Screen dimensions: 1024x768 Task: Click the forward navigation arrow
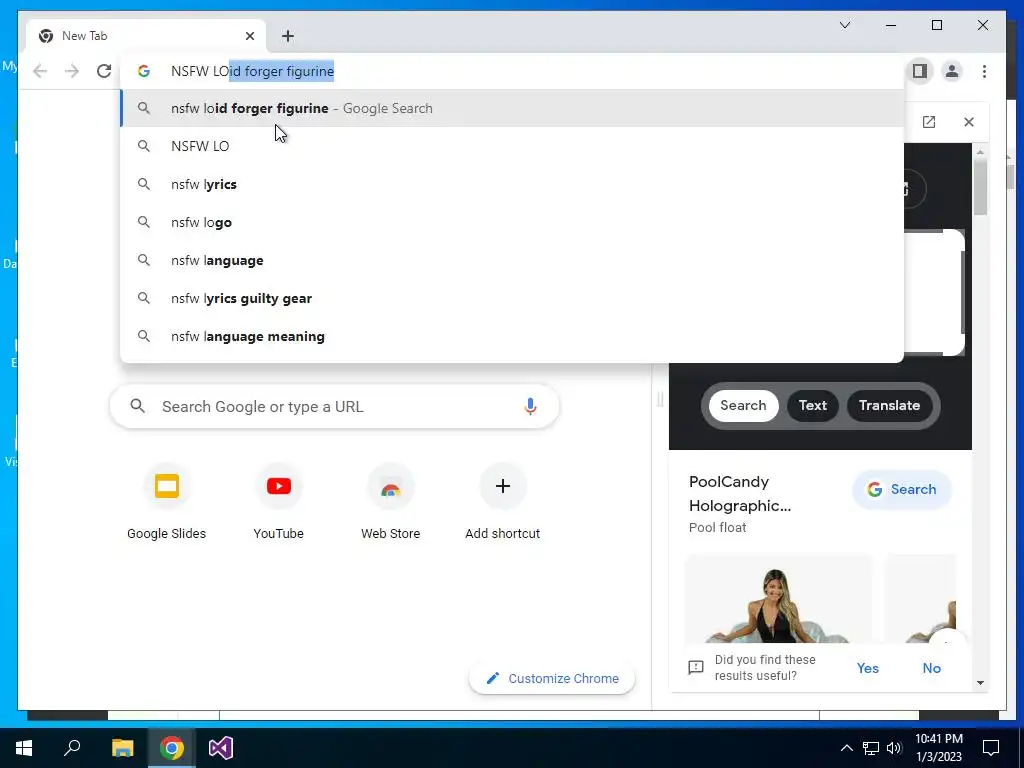coord(72,71)
